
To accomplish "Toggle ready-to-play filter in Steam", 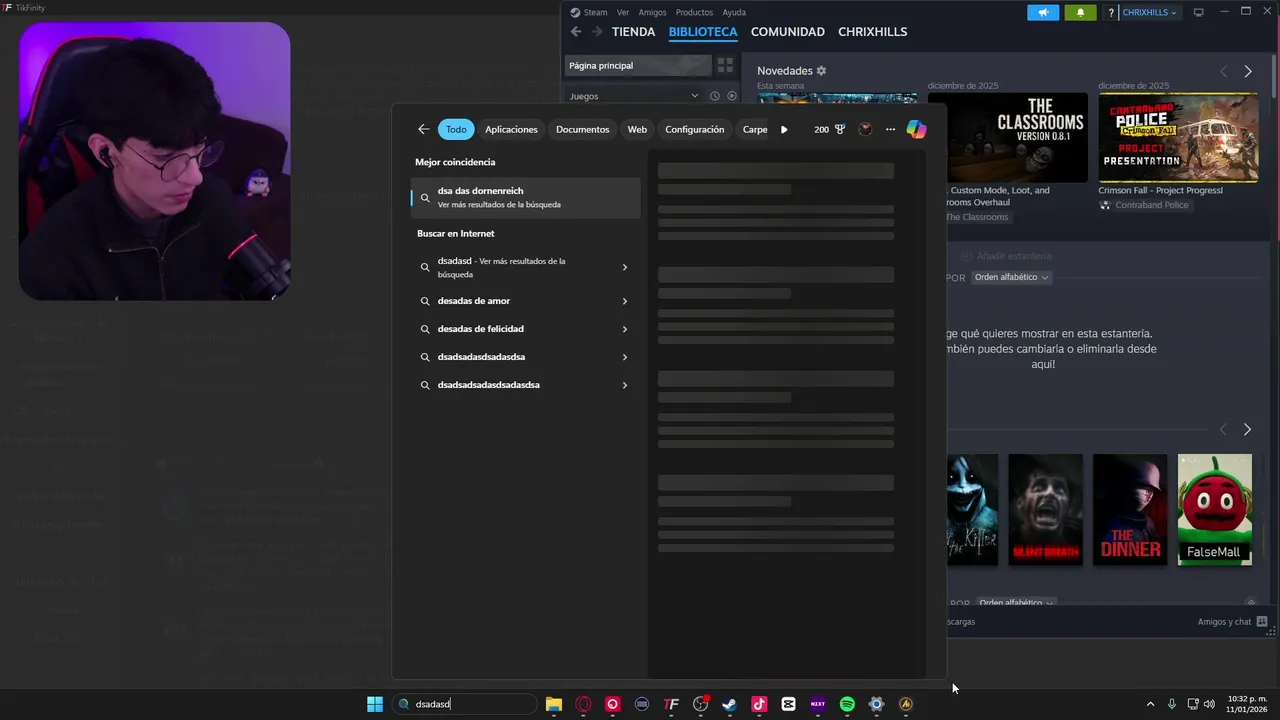I will coord(732,96).
